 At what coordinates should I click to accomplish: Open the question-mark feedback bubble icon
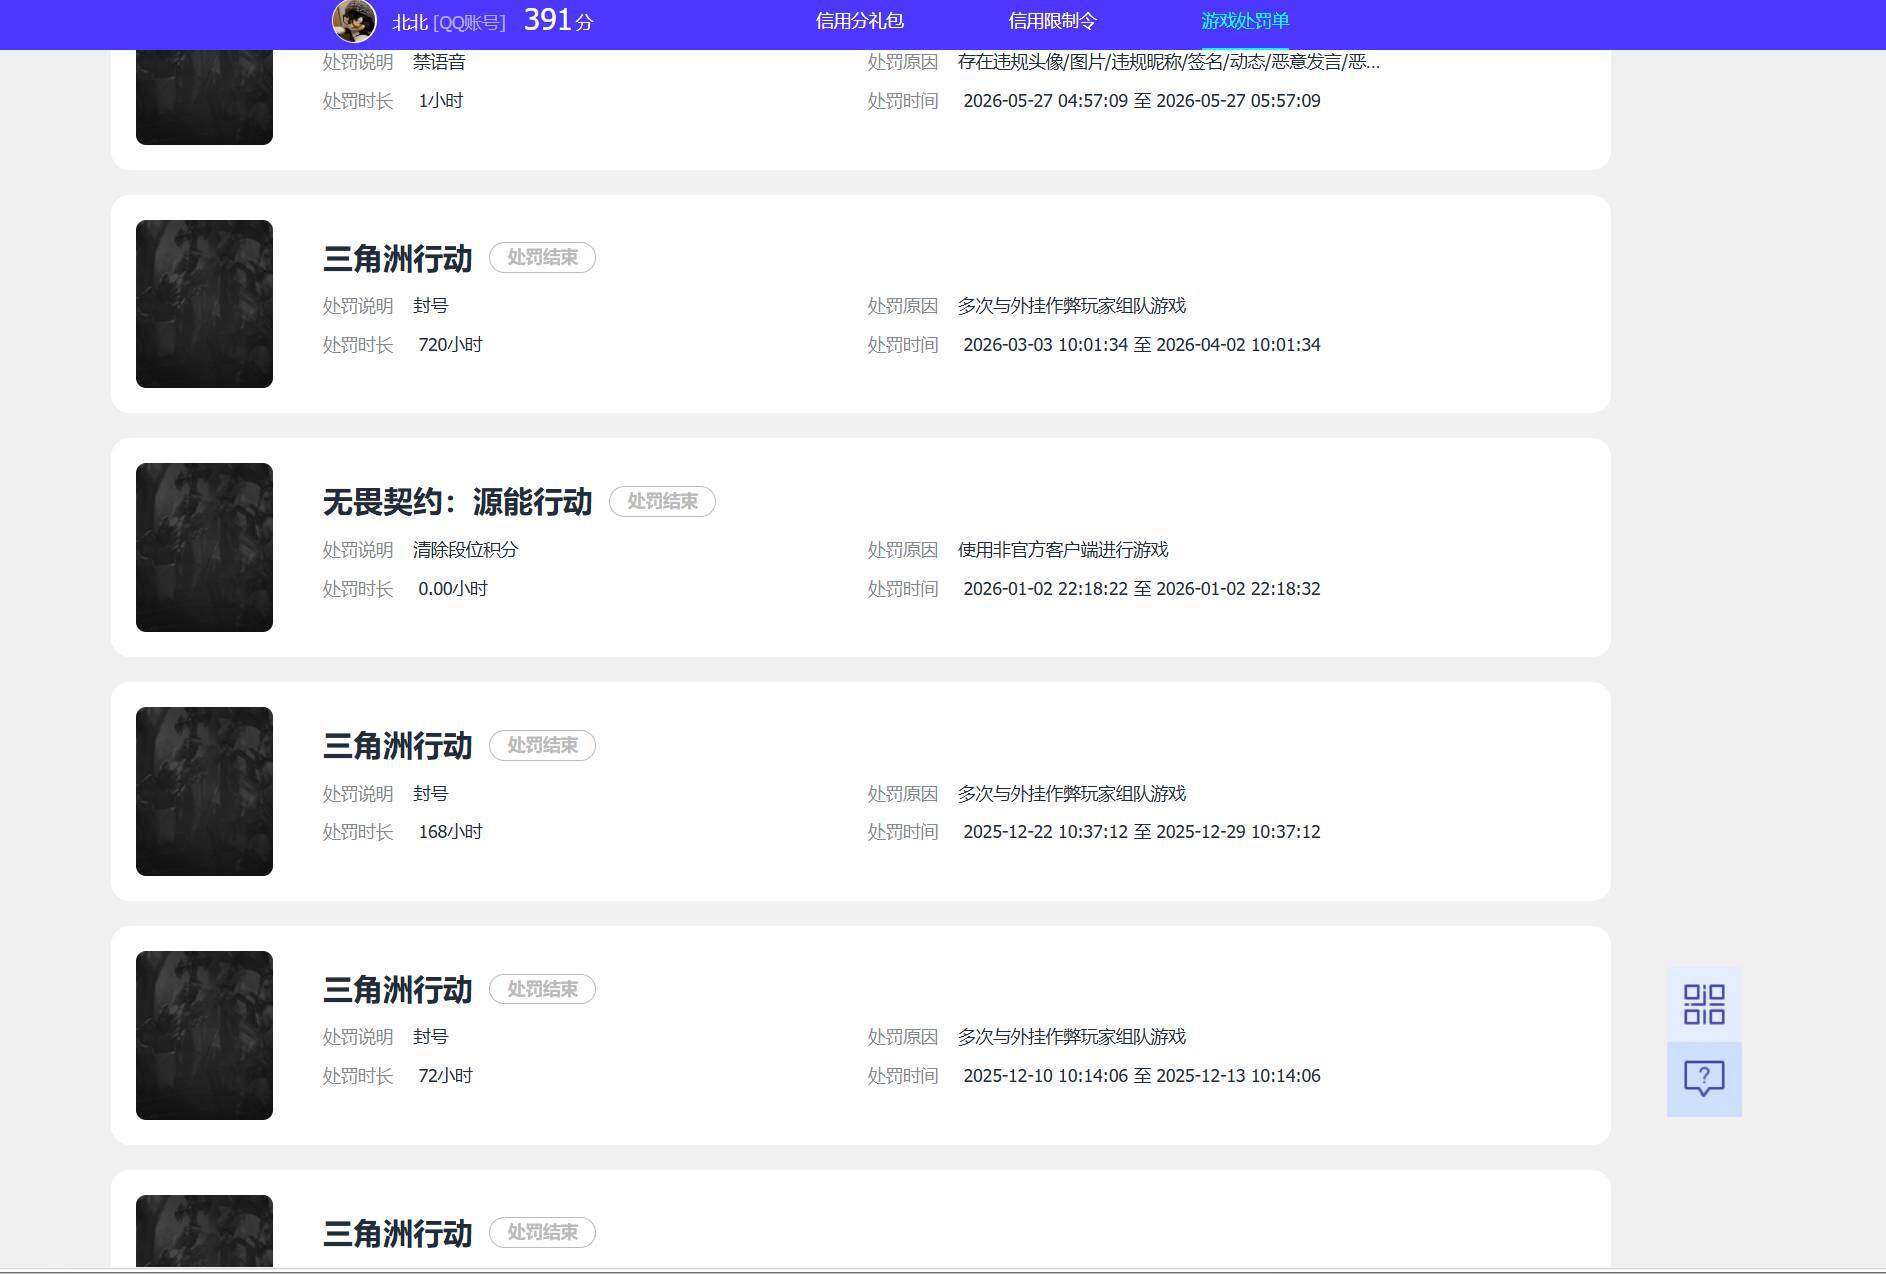point(1704,1079)
